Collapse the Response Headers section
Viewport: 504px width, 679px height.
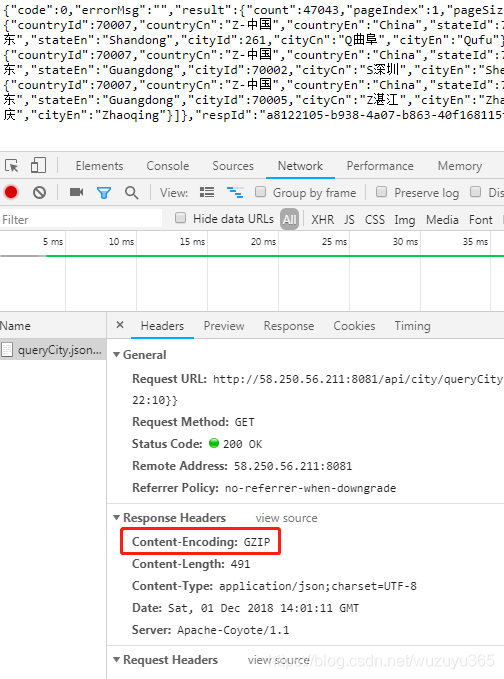pos(116,517)
